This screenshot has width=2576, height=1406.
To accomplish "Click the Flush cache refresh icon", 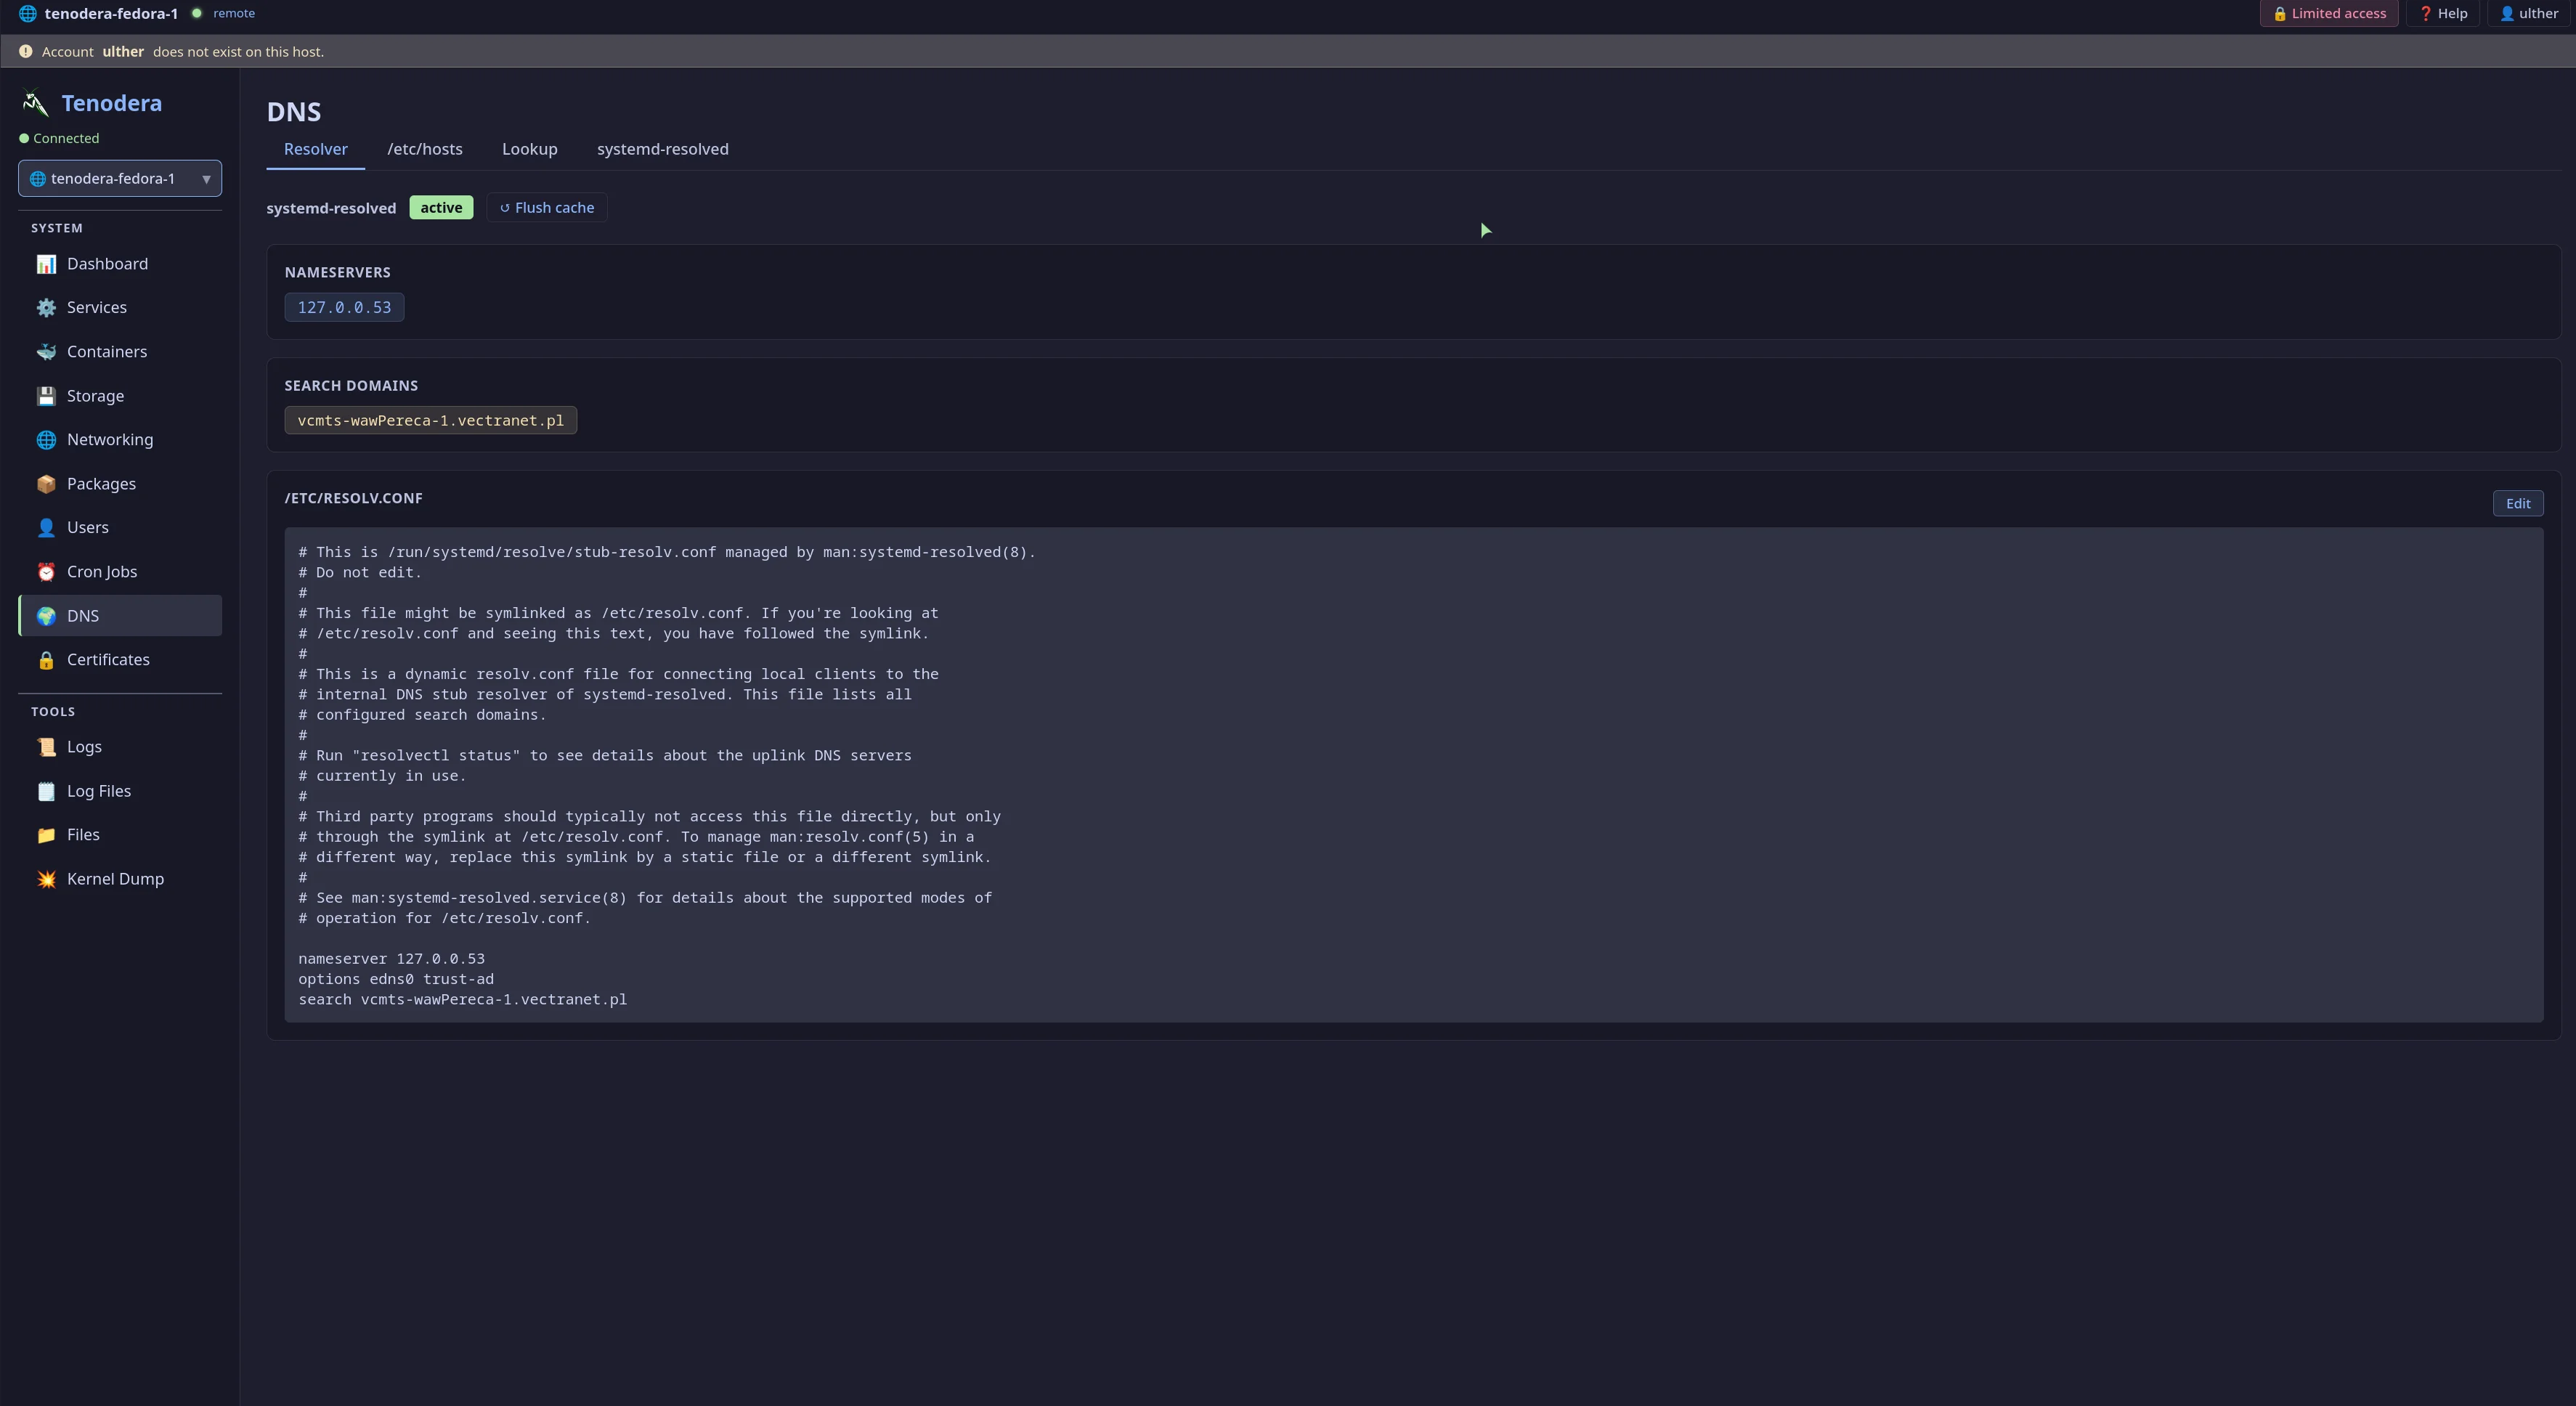I will tap(505, 208).
